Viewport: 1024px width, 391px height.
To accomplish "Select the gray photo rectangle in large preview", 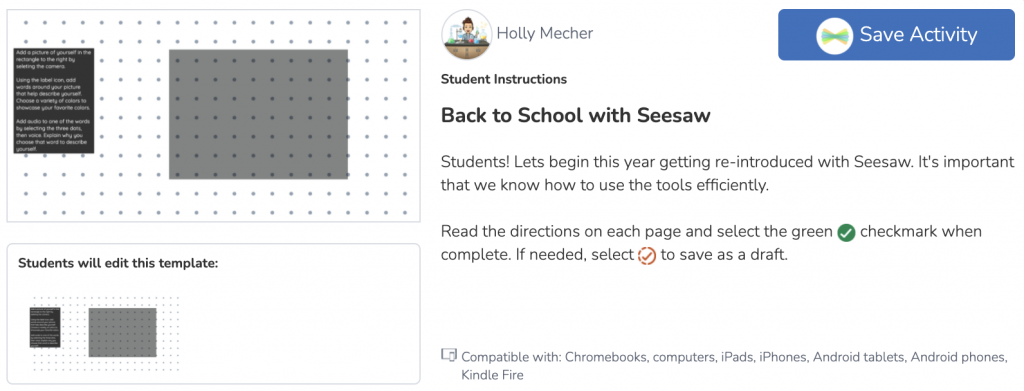I will [259, 114].
